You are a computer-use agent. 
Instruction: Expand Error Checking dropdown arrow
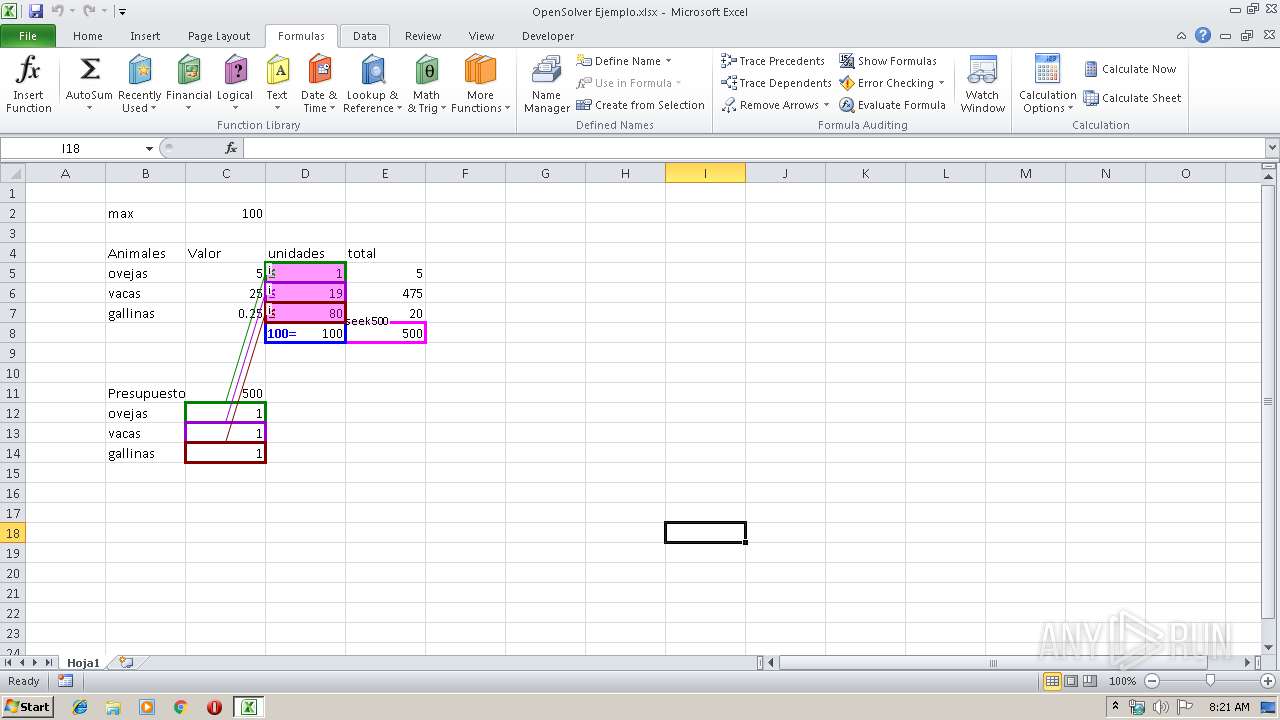[941, 83]
